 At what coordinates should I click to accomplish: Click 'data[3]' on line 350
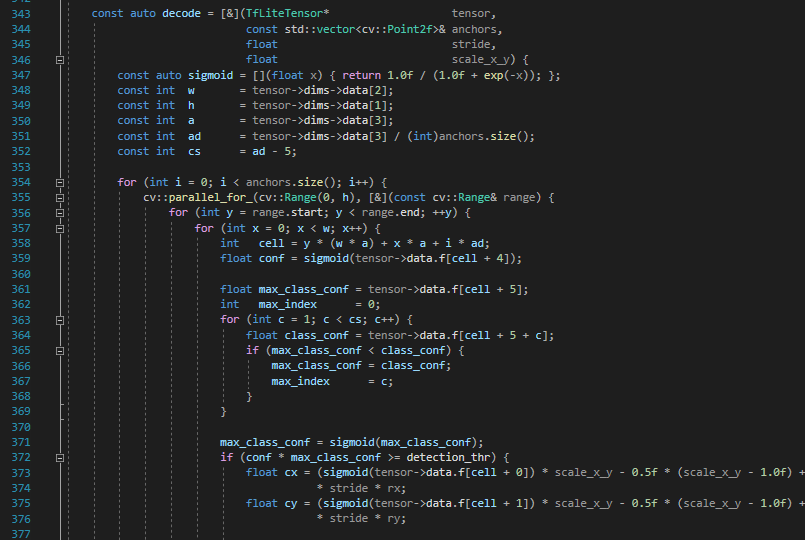pyautogui.click(x=365, y=121)
